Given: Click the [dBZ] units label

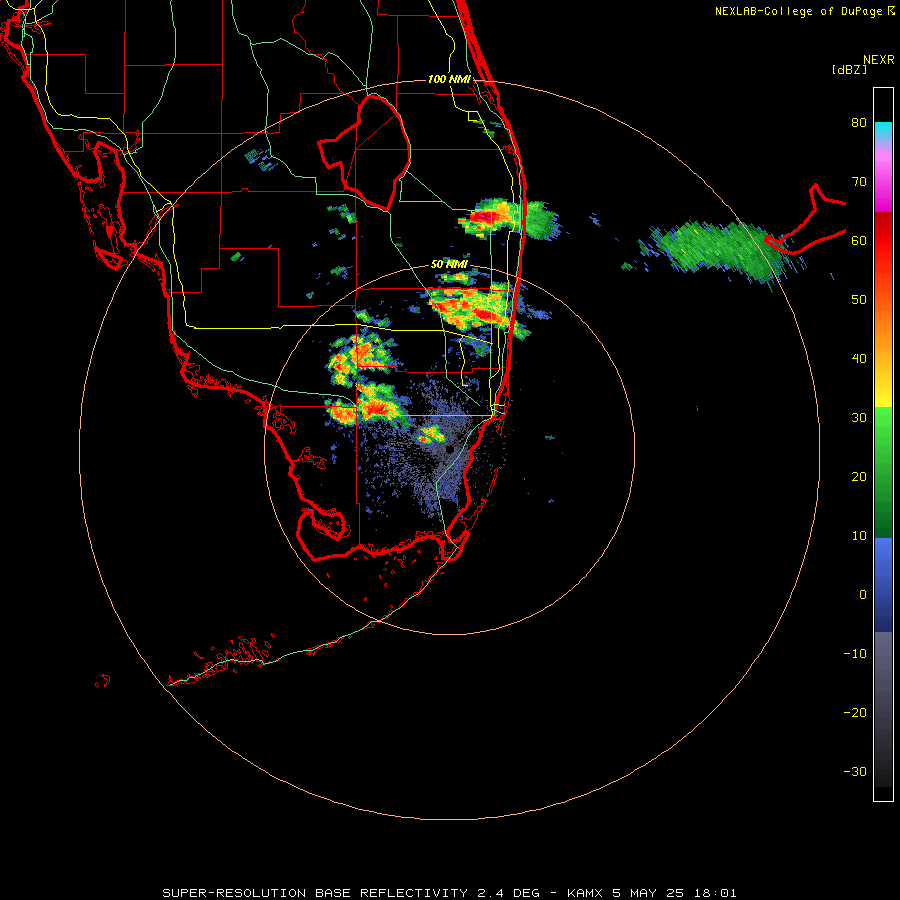Looking at the screenshot, I should click(849, 69).
